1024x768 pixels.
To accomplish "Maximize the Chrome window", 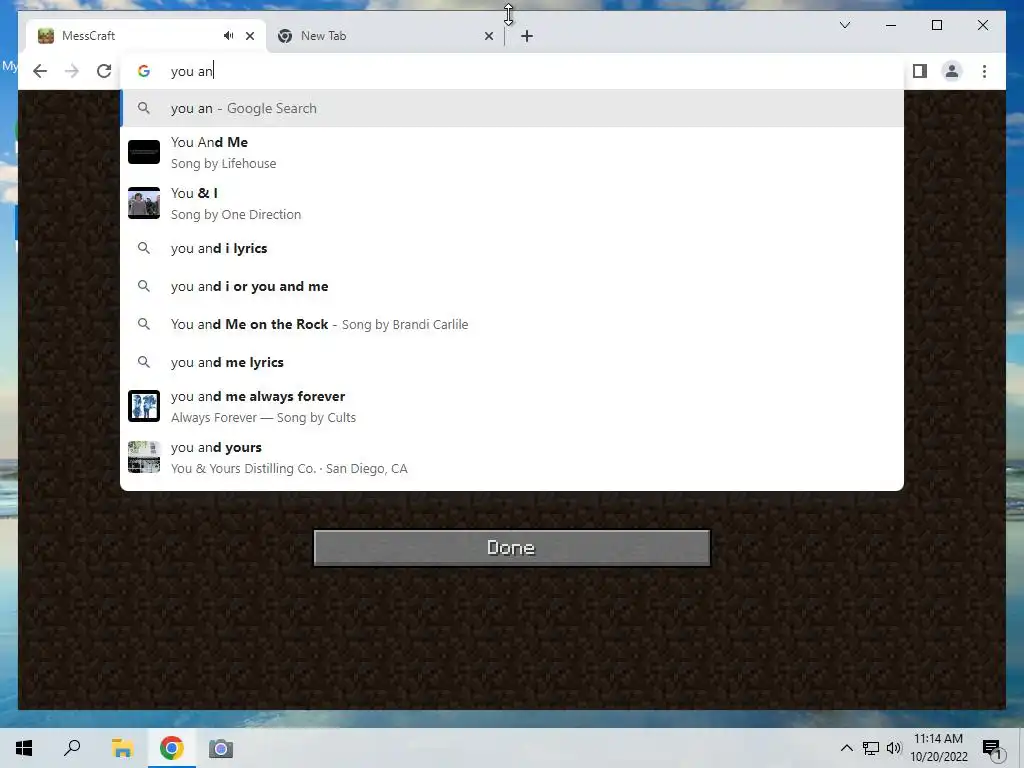I will [x=936, y=25].
